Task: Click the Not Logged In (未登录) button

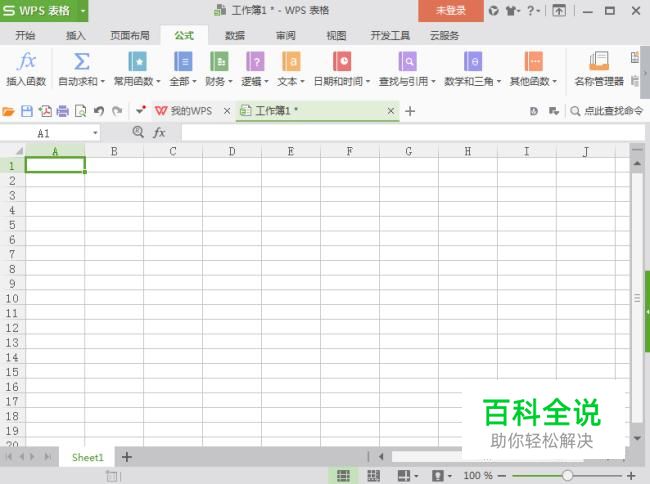Action: 450,11
